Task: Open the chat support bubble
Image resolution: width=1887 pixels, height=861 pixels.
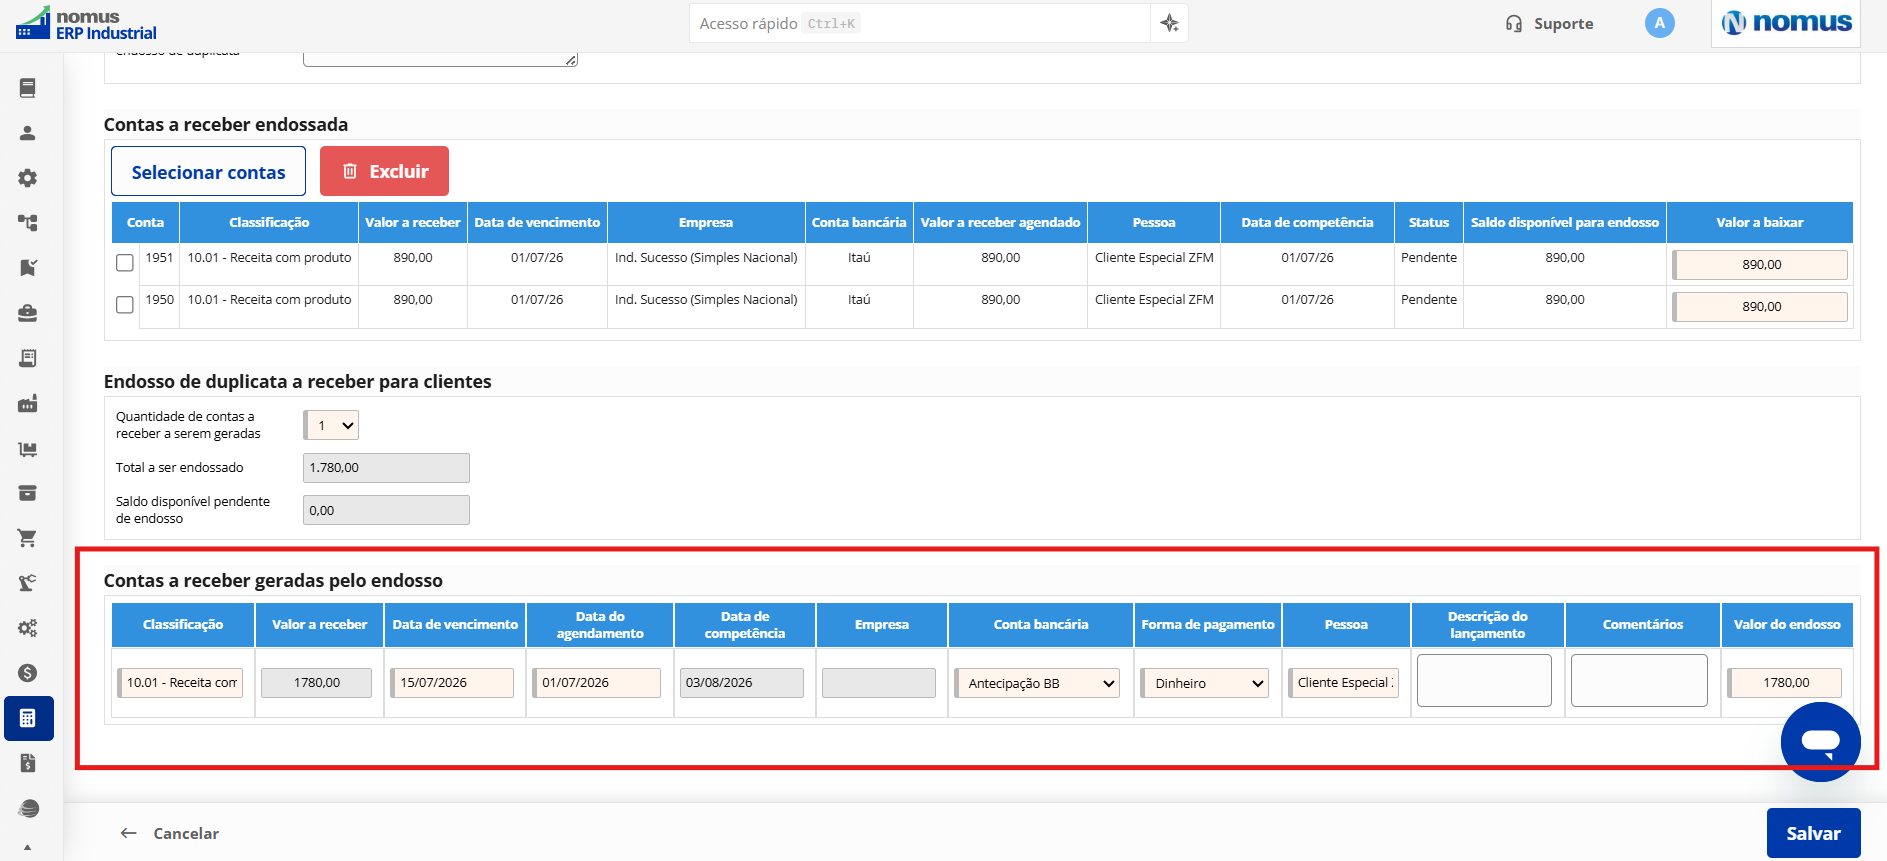Action: click(x=1820, y=741)
